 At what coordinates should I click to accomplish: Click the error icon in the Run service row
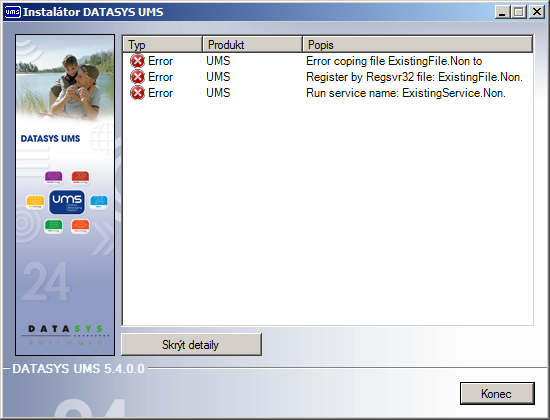(x=137, y=93)
